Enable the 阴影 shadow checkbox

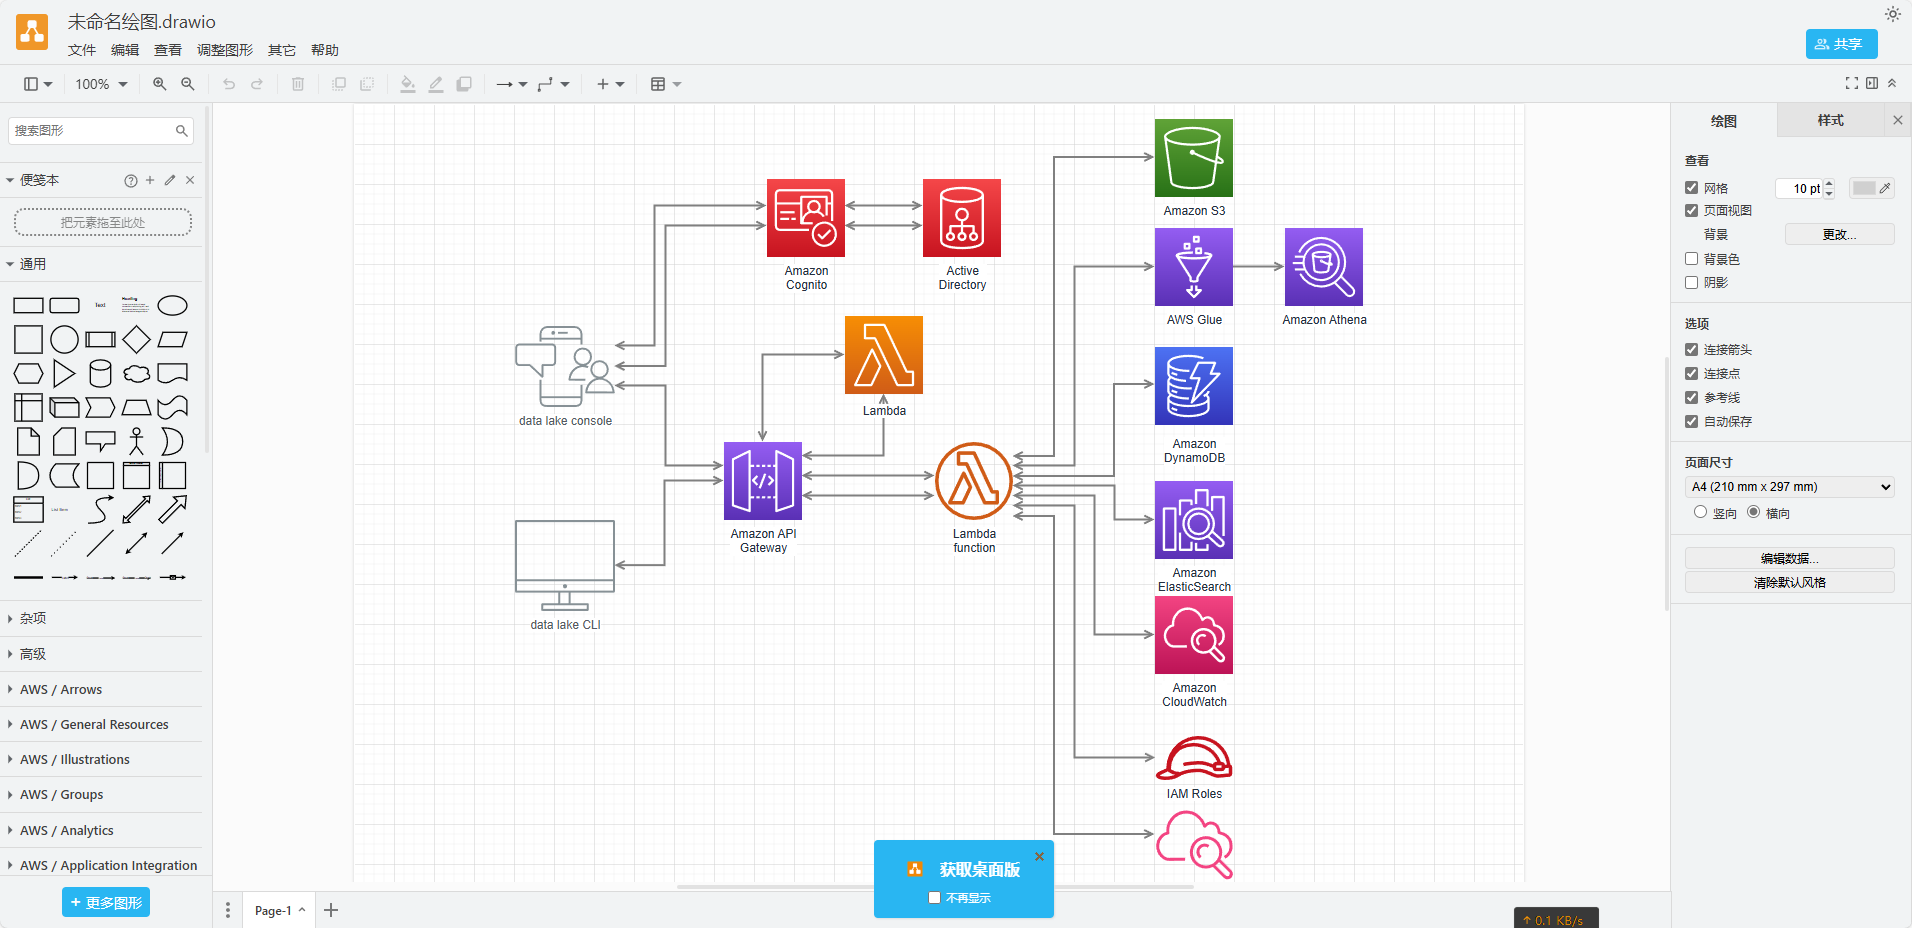(x=1692, y=283)
